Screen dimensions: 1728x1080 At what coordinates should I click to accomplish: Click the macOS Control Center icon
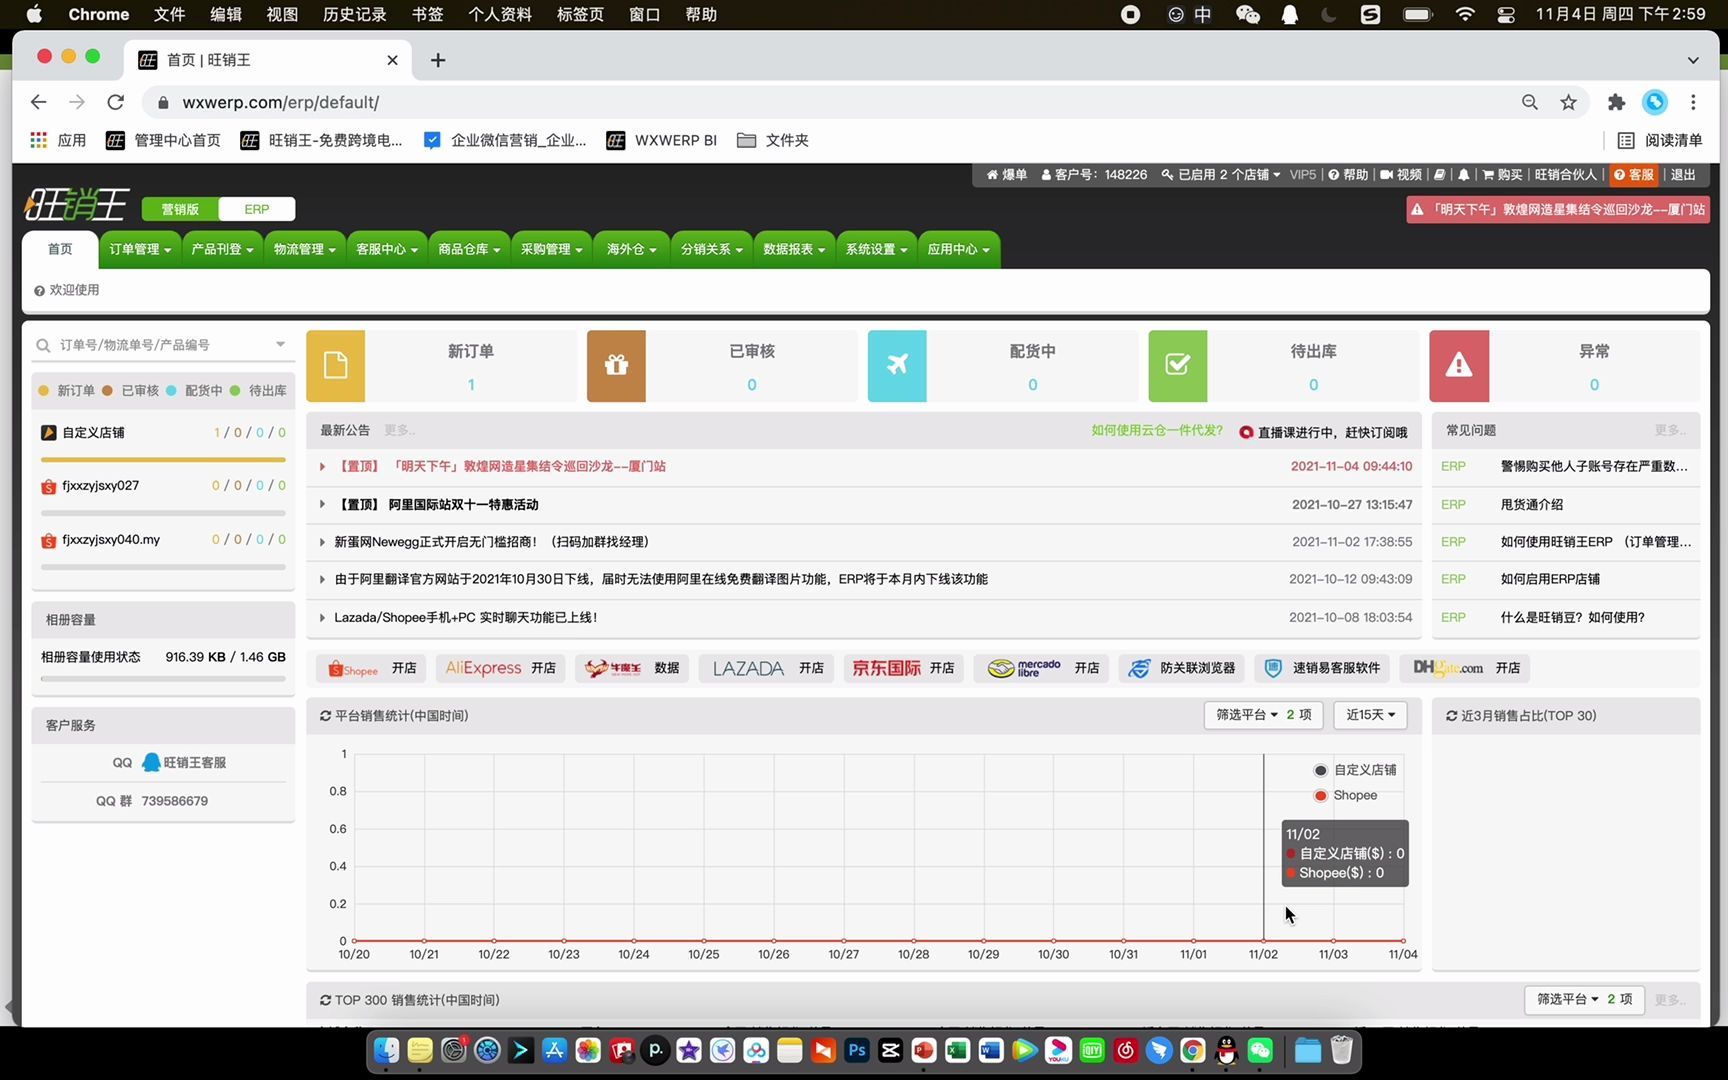pos(1505,15)
